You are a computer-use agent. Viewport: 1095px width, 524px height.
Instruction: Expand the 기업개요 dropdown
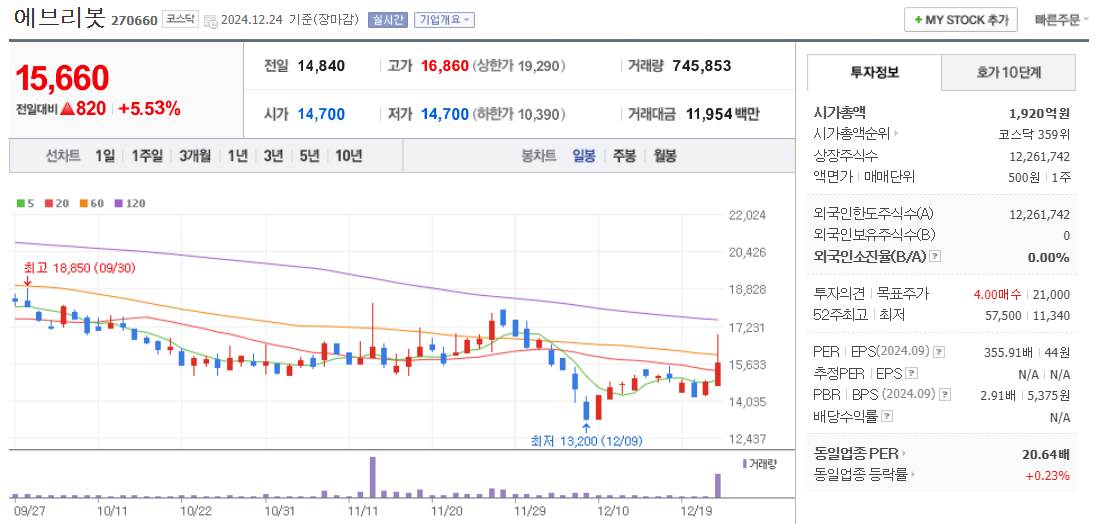click(x=444, y=20)
